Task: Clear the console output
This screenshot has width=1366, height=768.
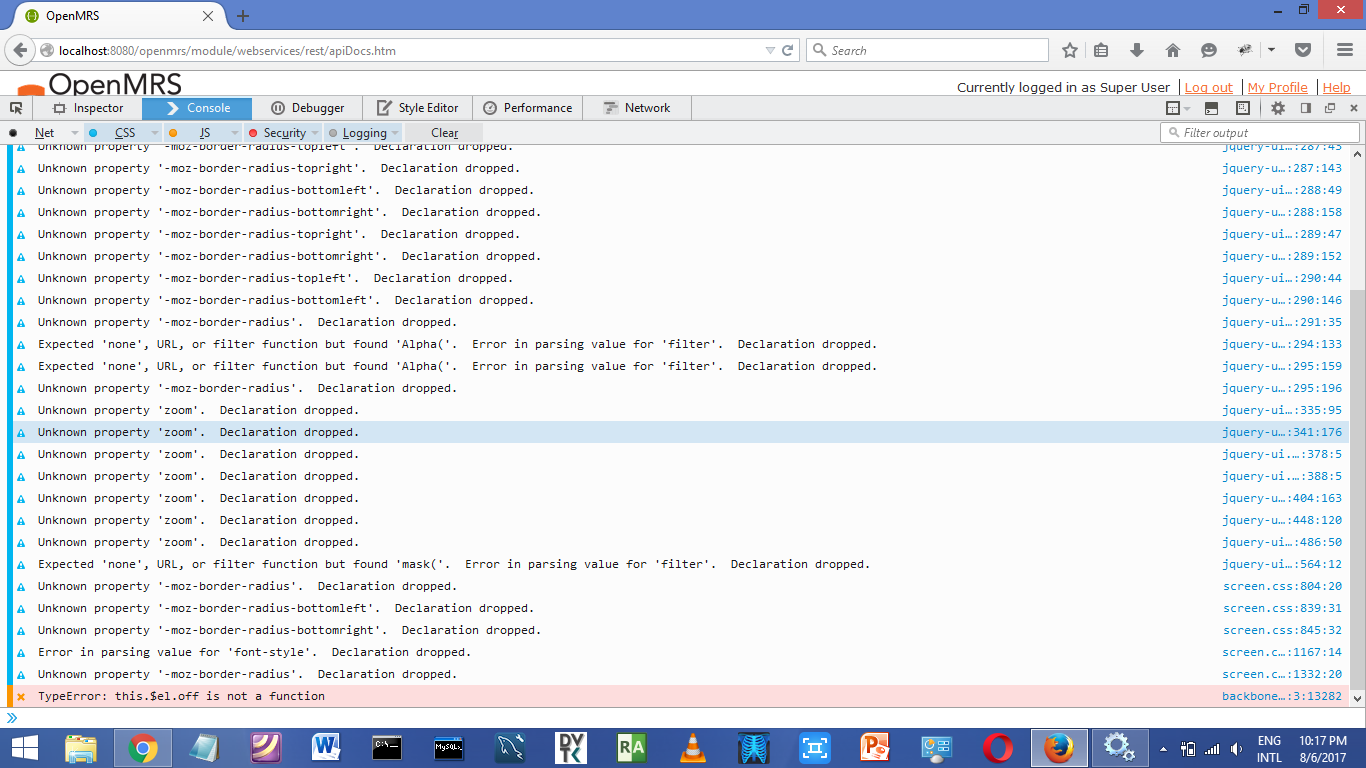Action: 444,133
